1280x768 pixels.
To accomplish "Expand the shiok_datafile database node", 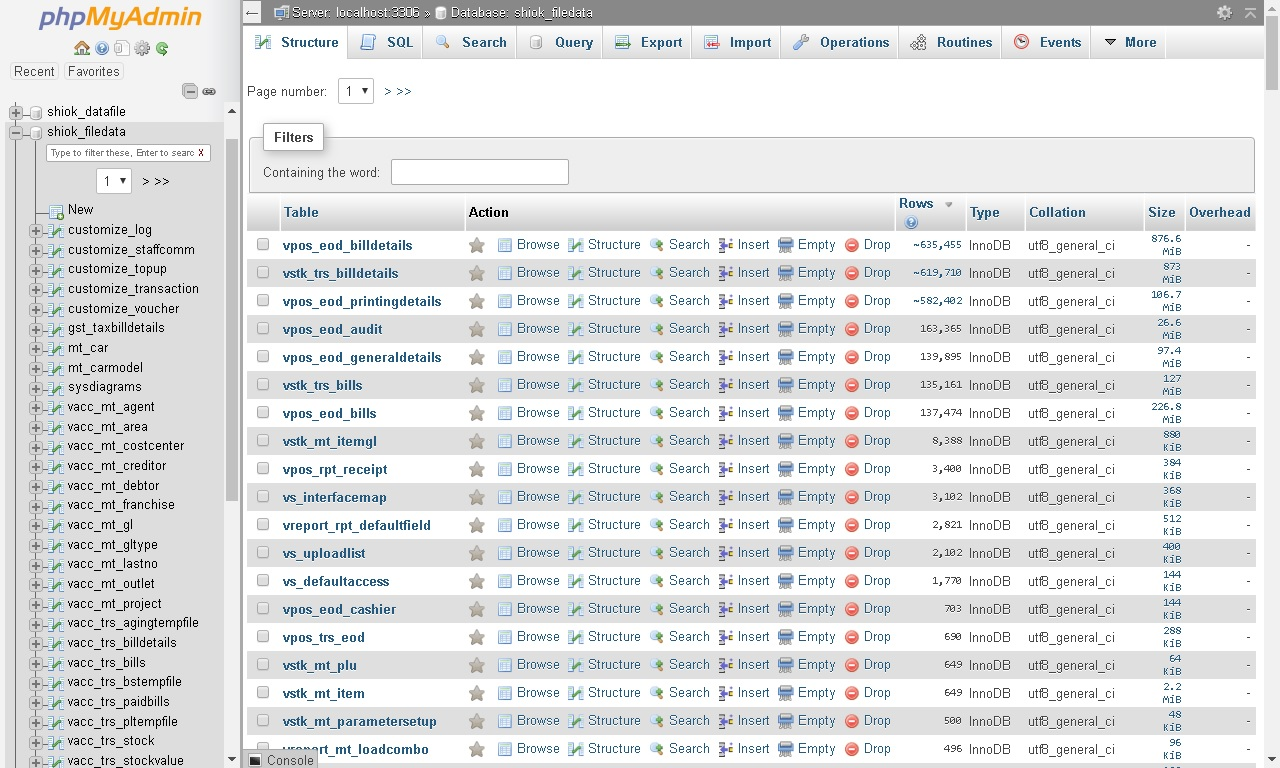I will (x=16, y=112).
